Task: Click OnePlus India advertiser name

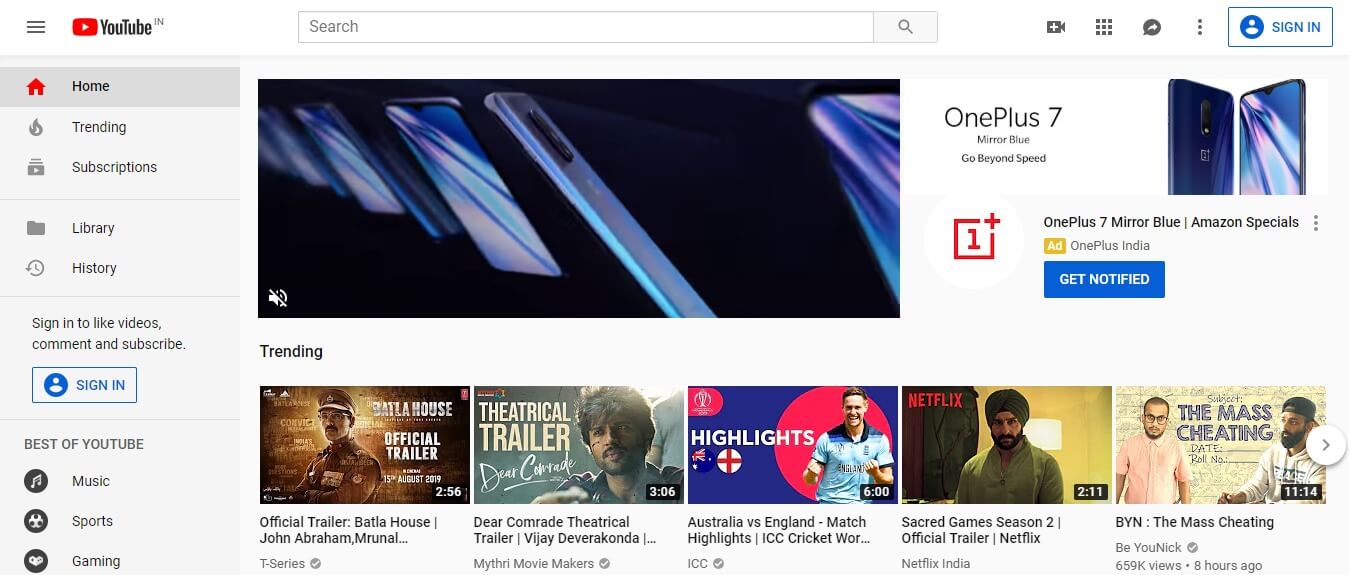Action: click(1110, 246)
